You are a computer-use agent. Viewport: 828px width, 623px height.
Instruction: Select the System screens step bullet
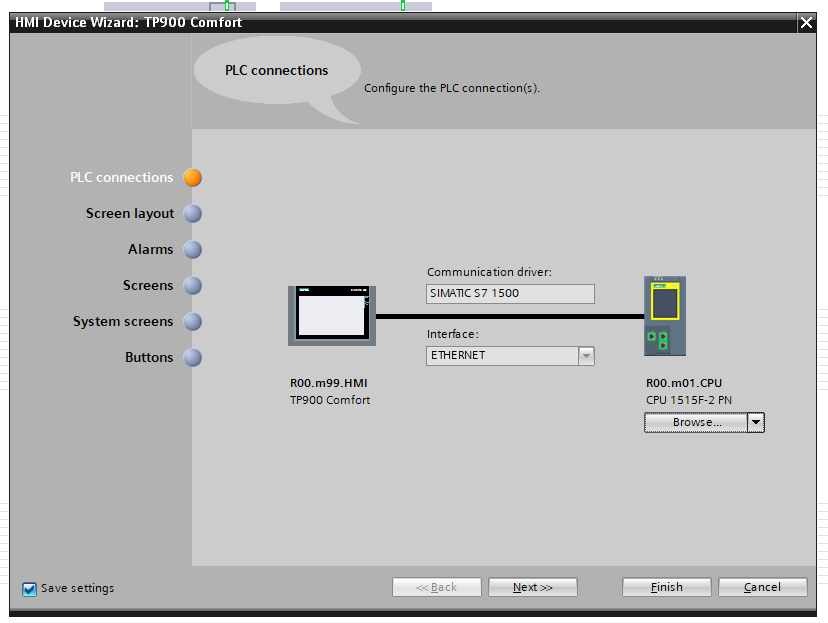(193, 321)
